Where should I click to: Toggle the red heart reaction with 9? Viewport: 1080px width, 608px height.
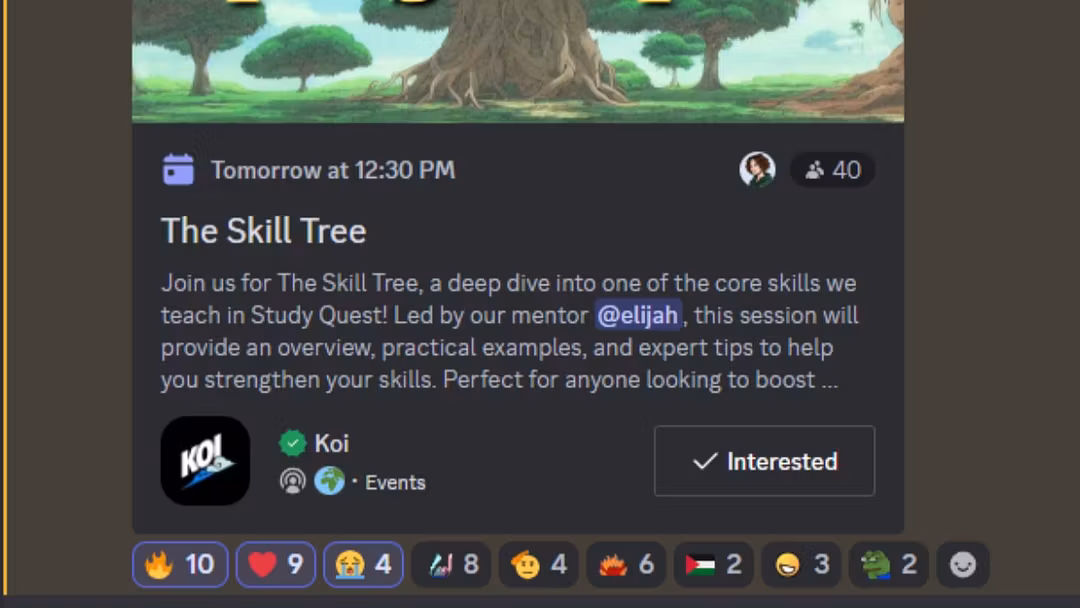(x=276, y=565)
